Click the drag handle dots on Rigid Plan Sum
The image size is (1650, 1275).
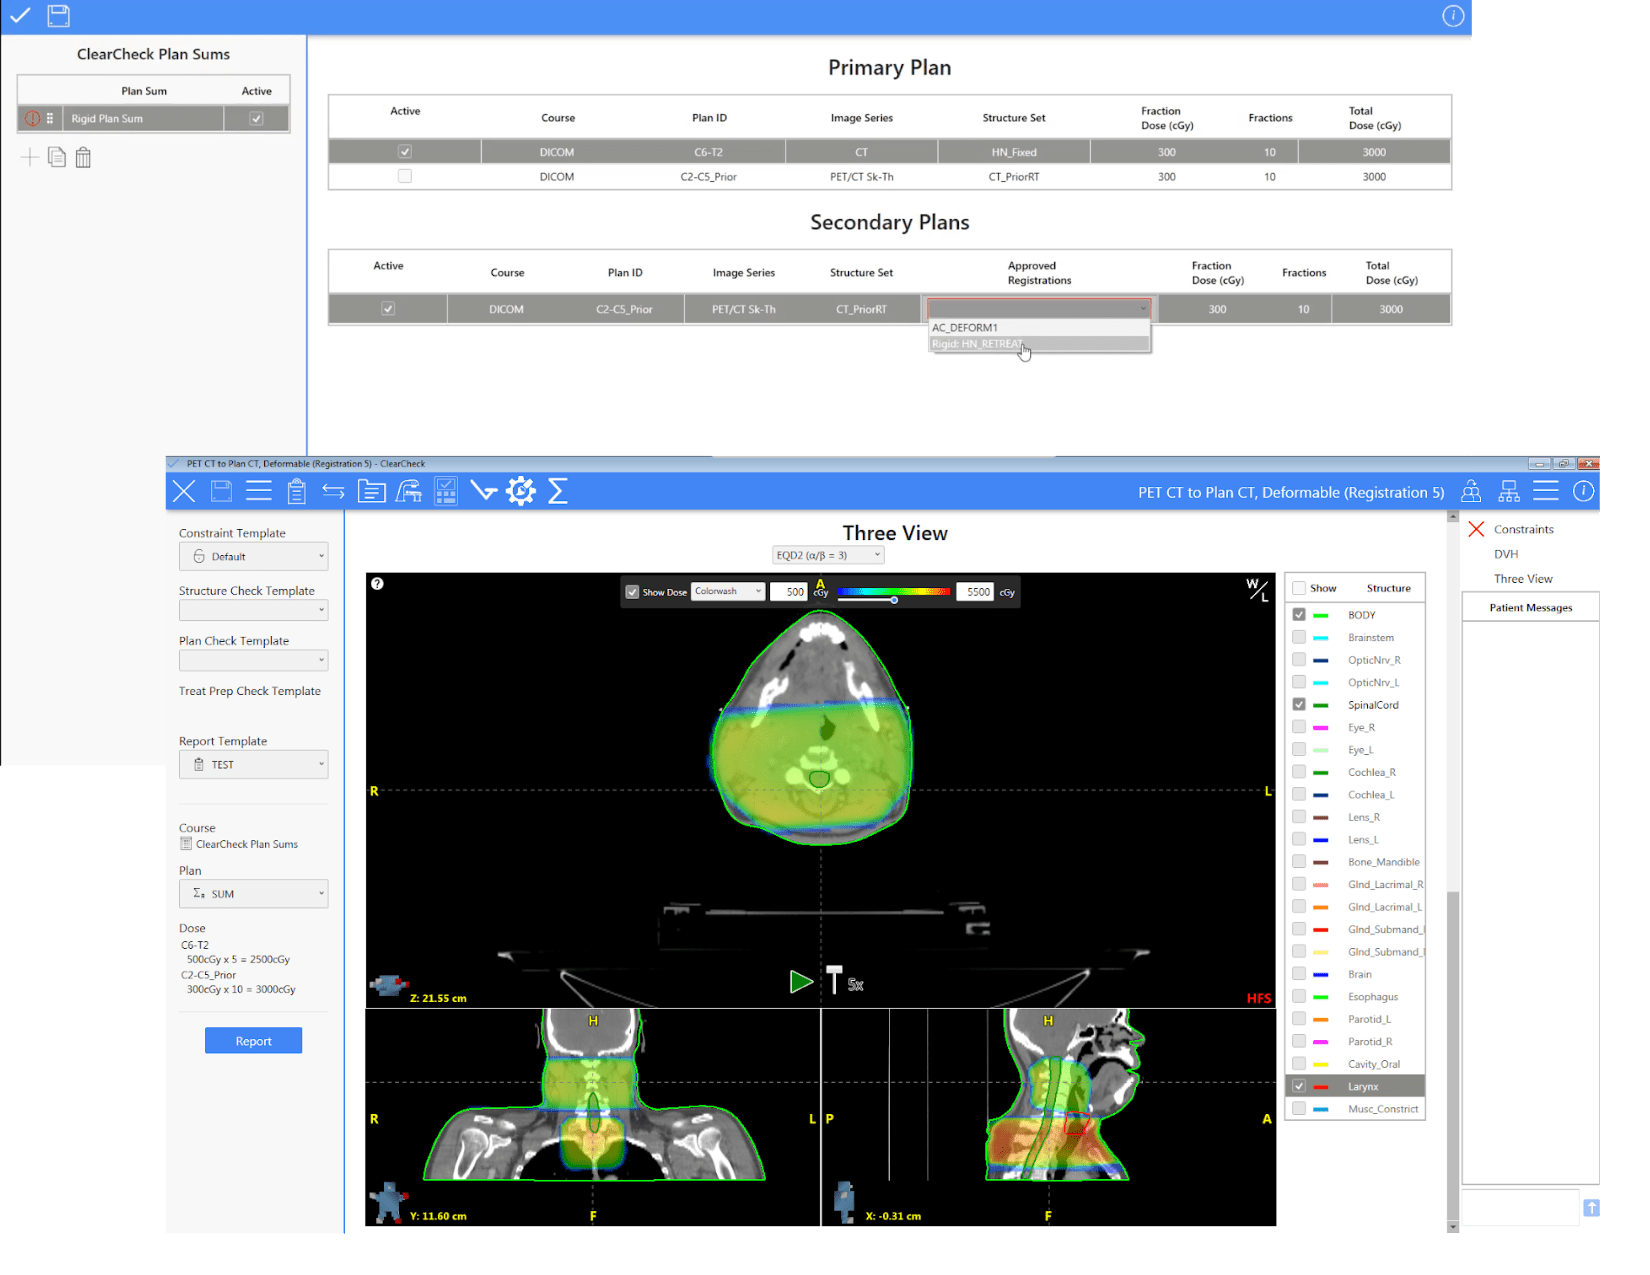(50, 118)
